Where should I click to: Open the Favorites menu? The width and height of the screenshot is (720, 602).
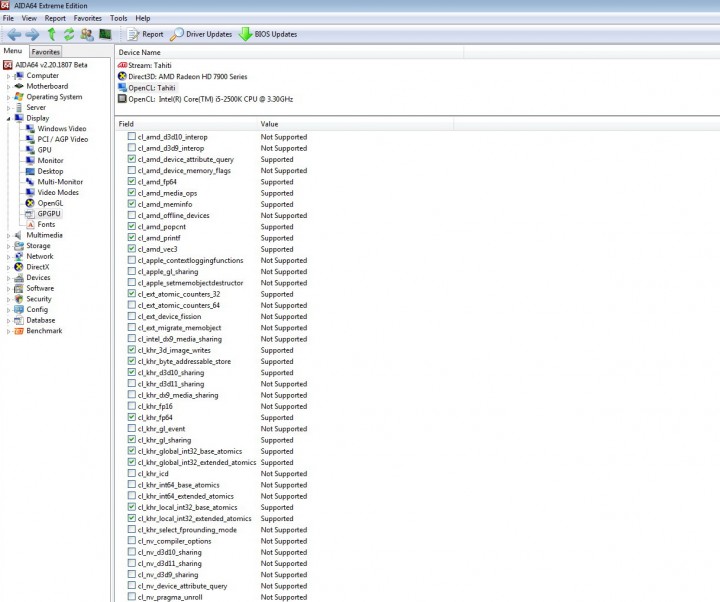point(87,18)
